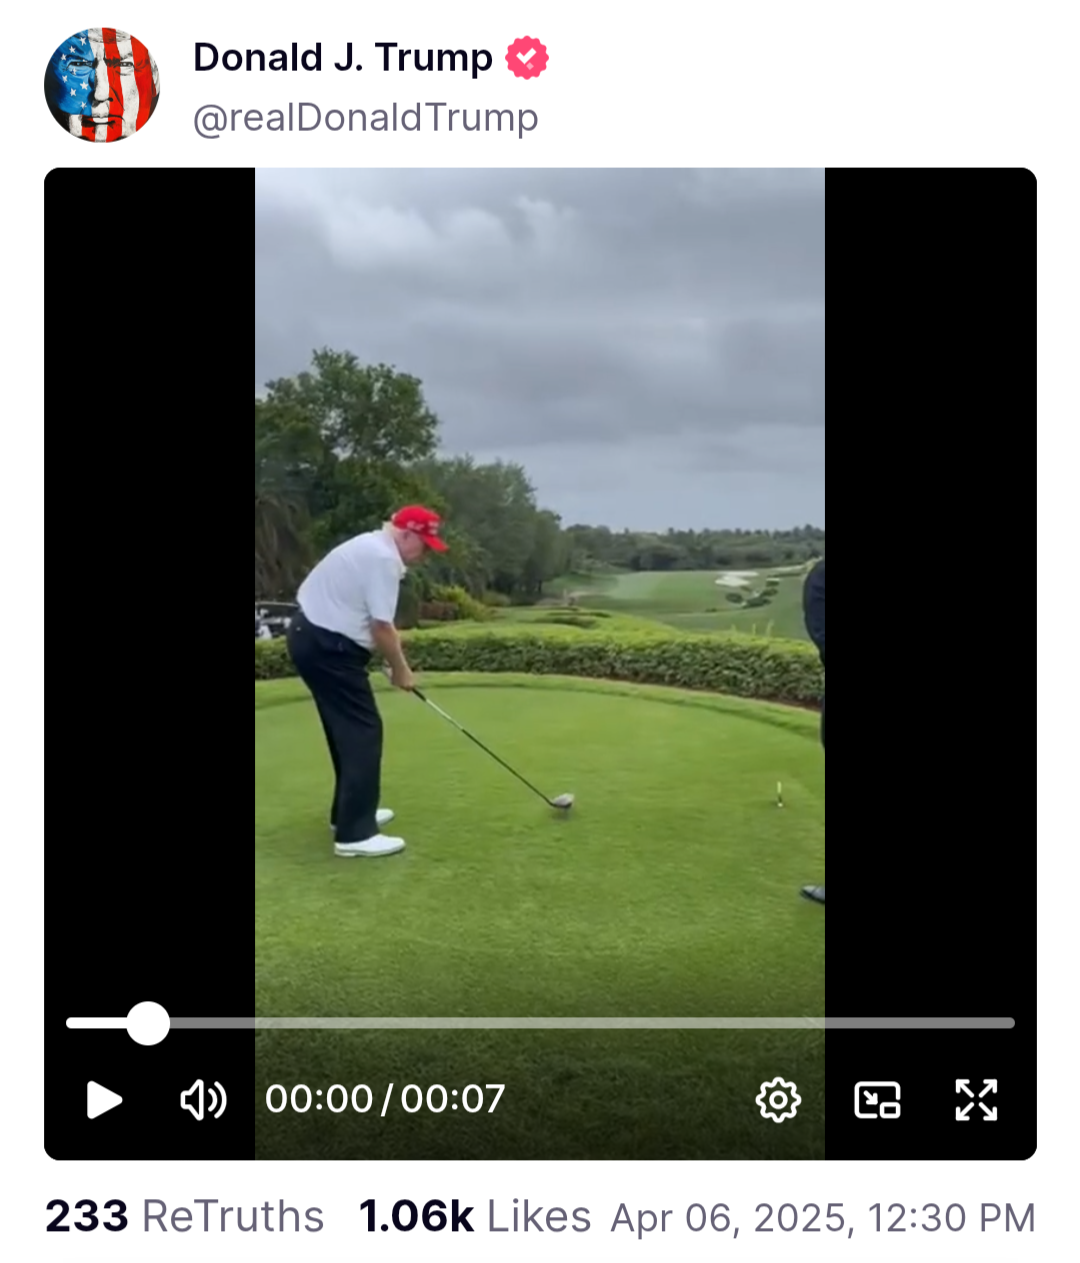Open post timestamp Apr 06, 2025

(823, 1218)
